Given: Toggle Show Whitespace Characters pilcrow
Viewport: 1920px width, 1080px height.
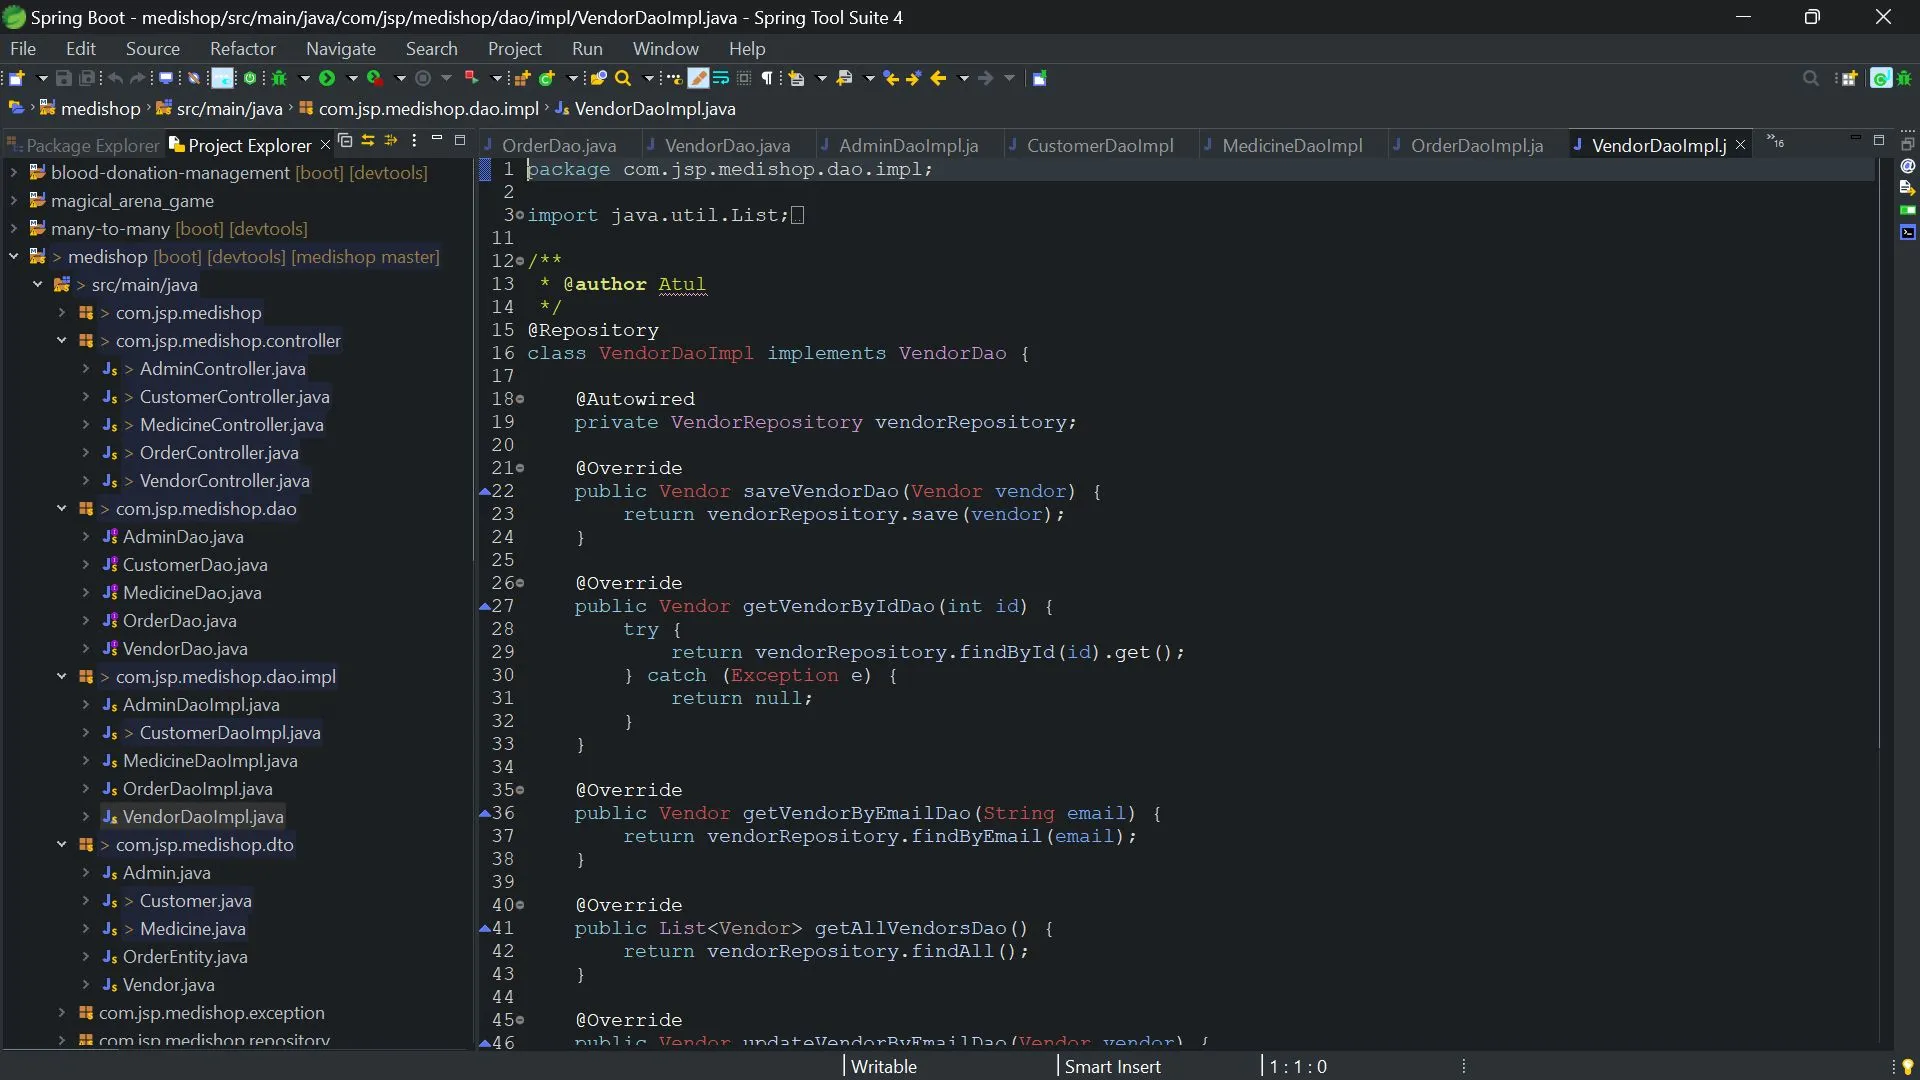Looking at the screenshot, I should 768,78.
